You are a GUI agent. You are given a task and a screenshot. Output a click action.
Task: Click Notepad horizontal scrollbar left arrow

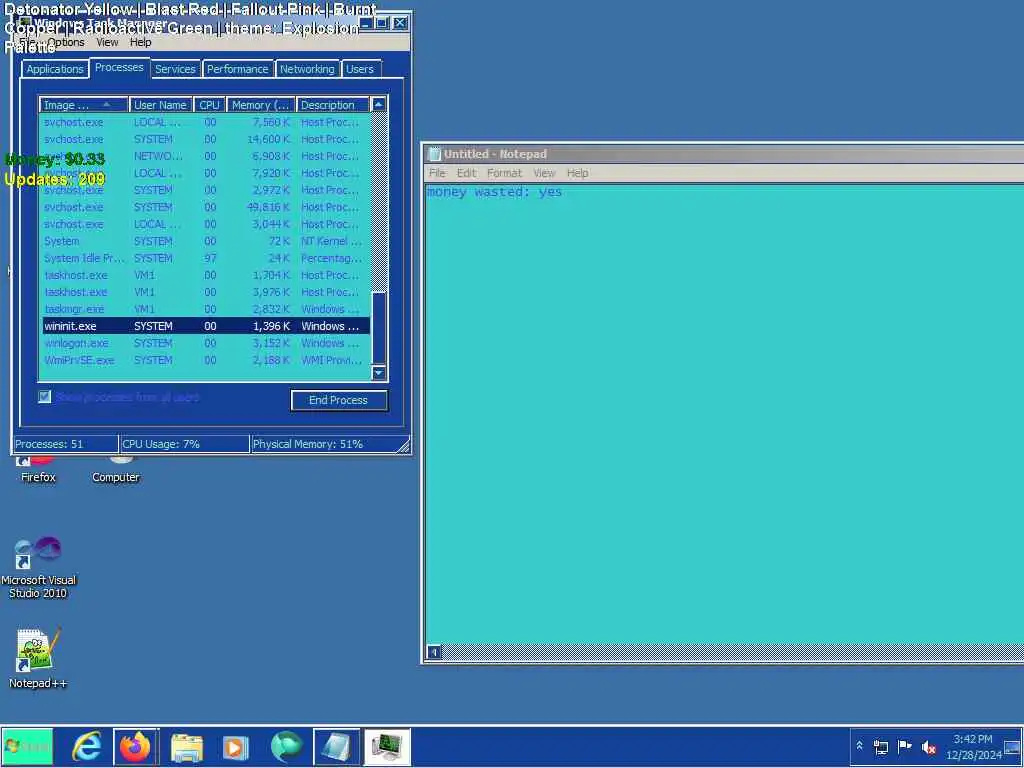tap(434, 652)
